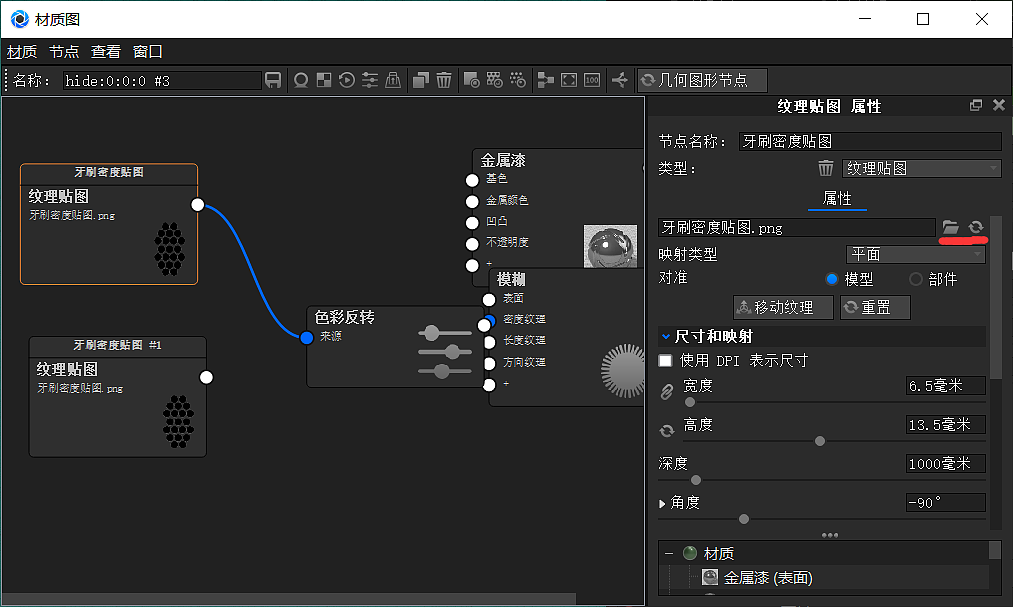1013x607 pixels.
Task: Click the 高度 slider handle
Action: pyautogui.click(x=820, y=441)
